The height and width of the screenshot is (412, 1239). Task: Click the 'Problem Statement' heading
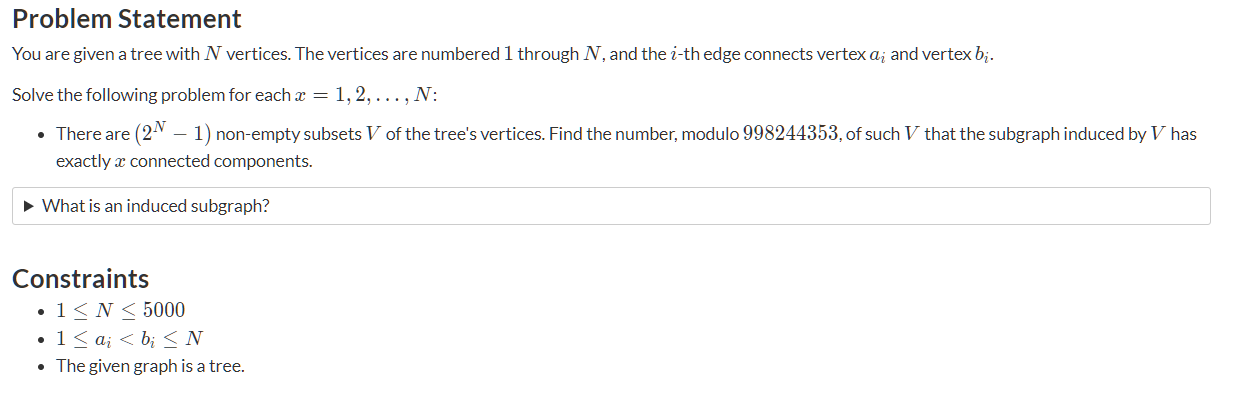tap(127, 19)
